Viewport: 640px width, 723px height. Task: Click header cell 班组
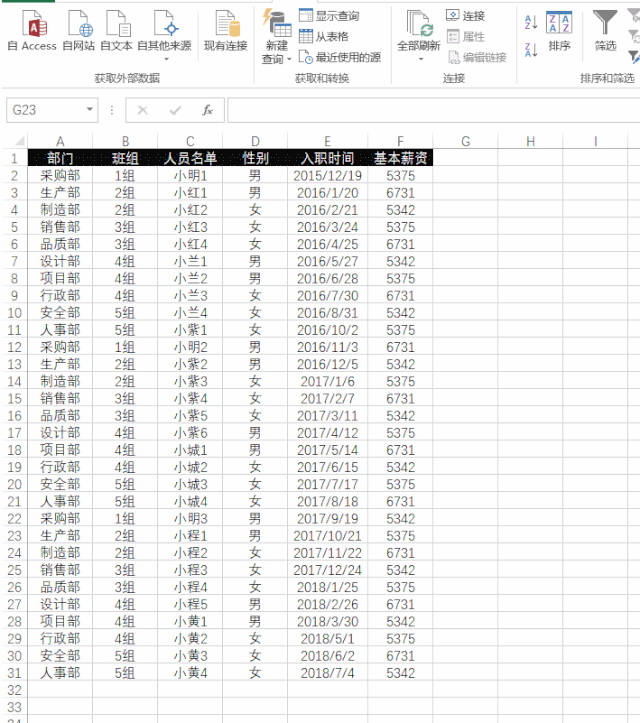point(125,158)
